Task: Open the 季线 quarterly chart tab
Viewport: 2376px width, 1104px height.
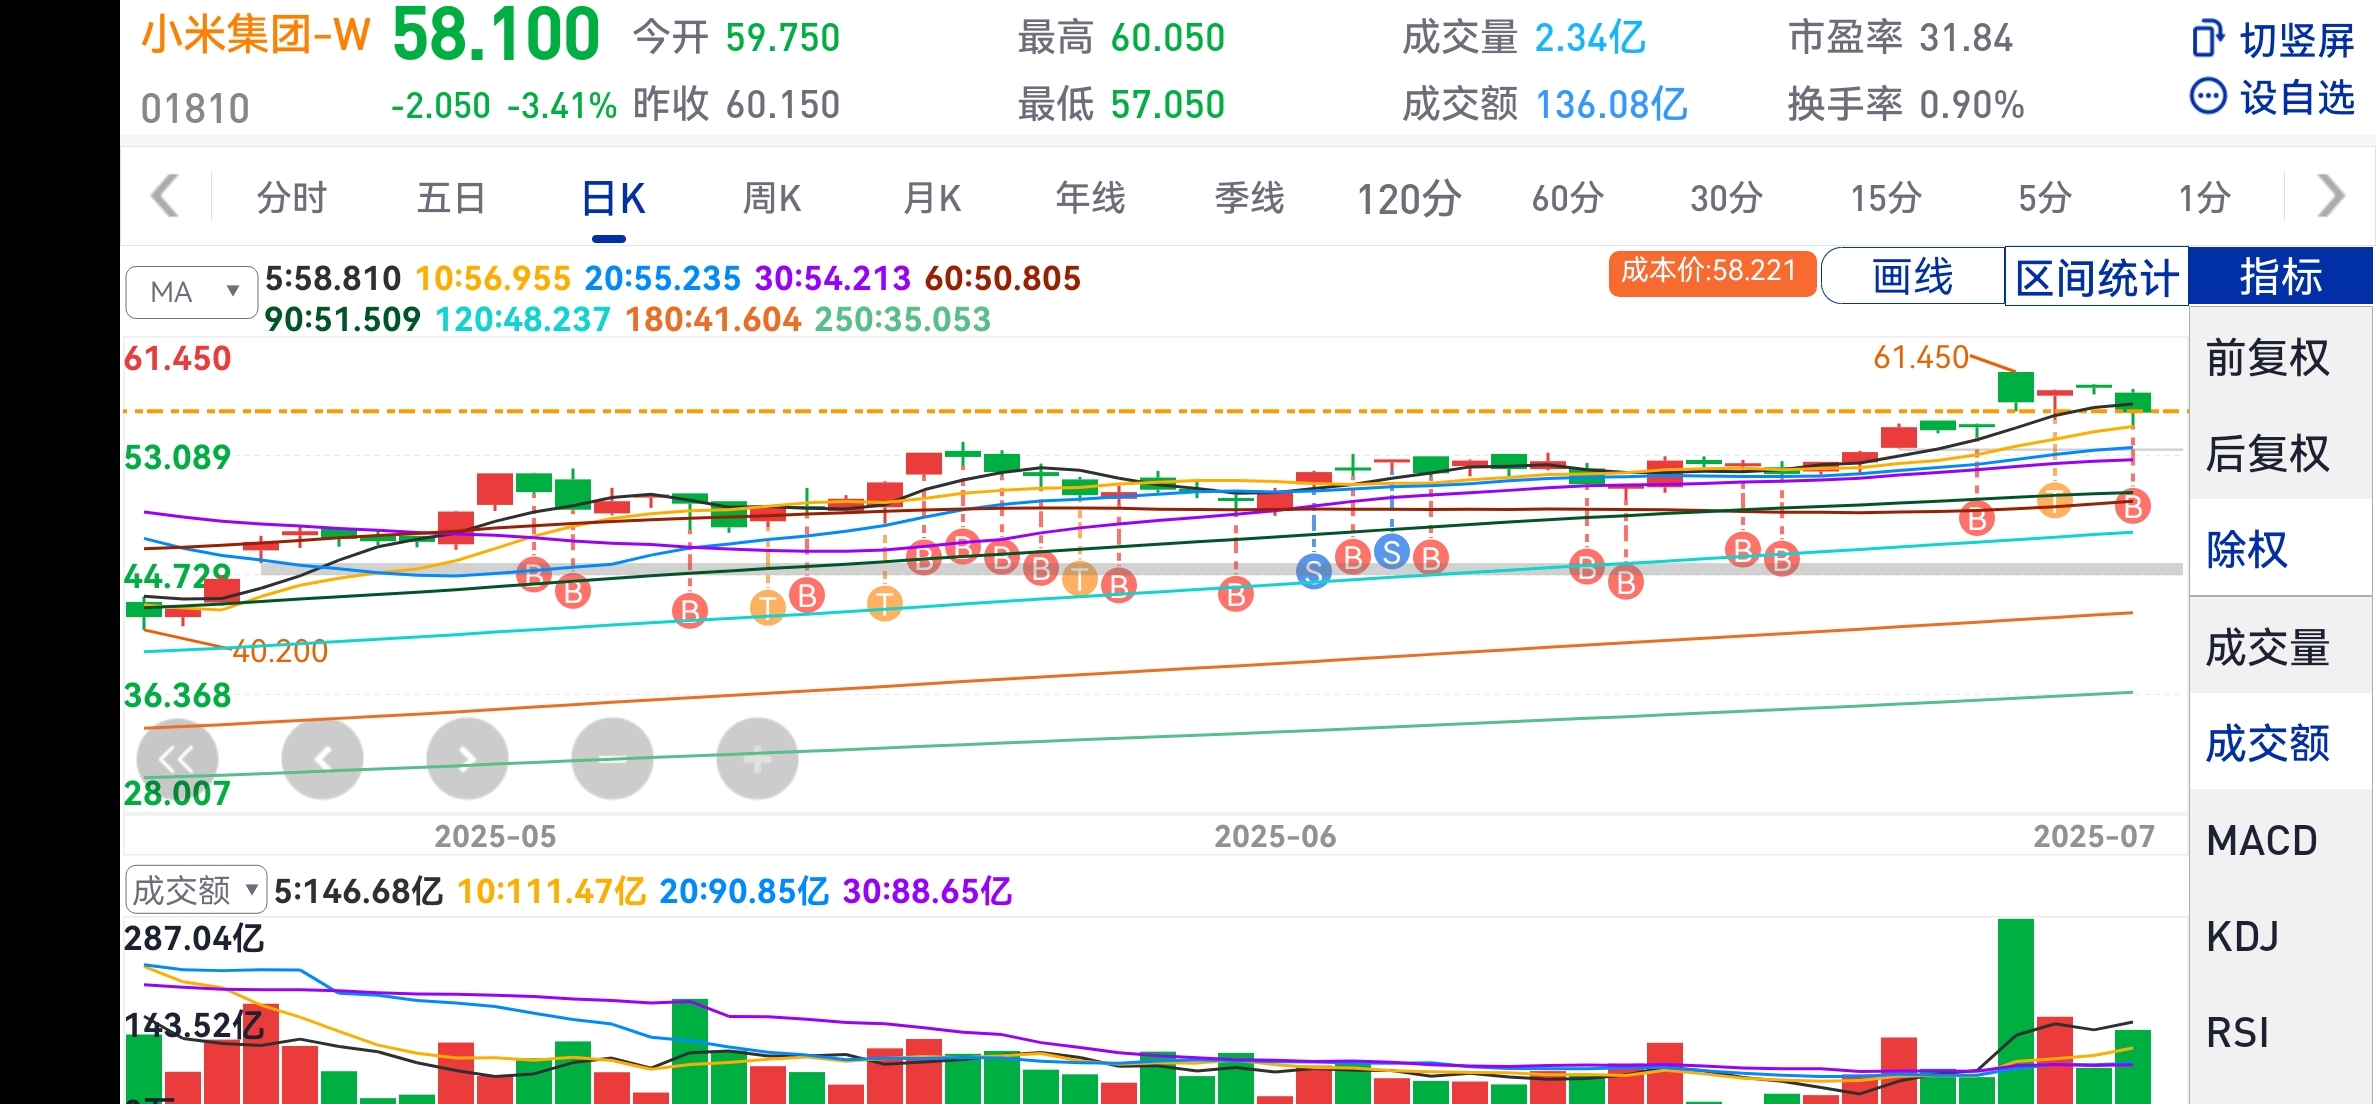Action: (x=1249, y=198)
